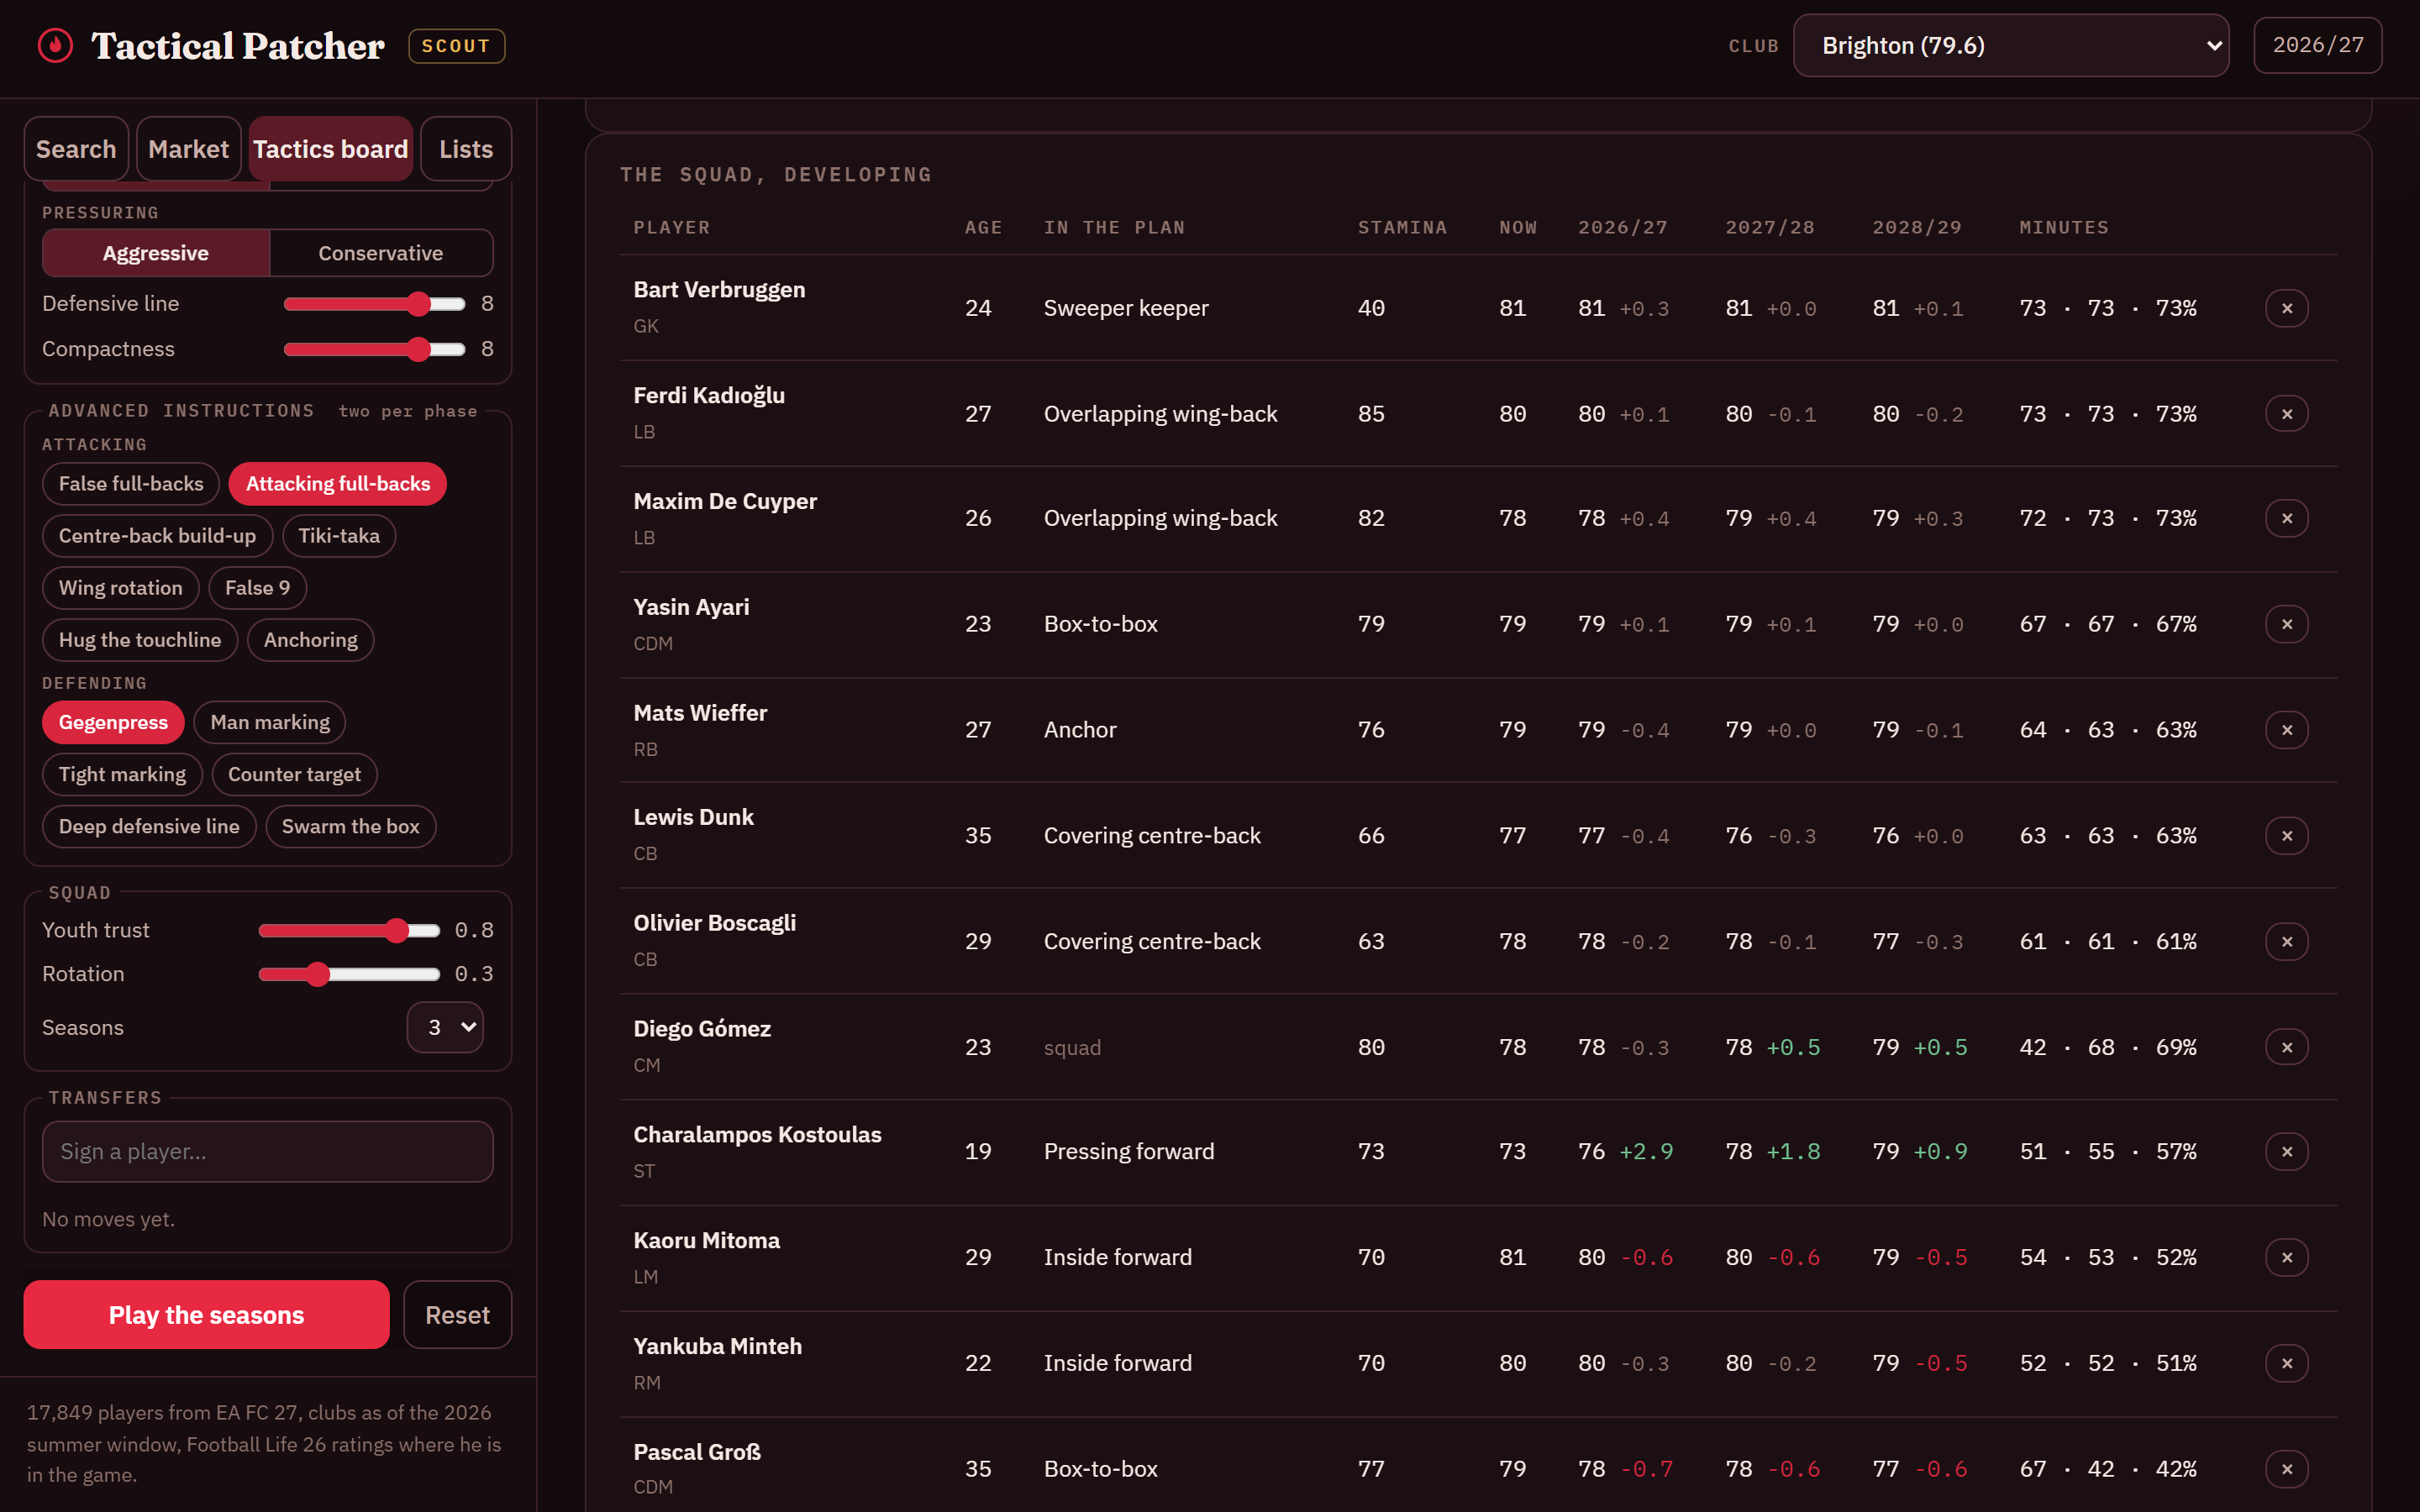Disable the Attacking full-backs instruction
Viewport: 2420px width, 1512px height.
pos(338,484)
